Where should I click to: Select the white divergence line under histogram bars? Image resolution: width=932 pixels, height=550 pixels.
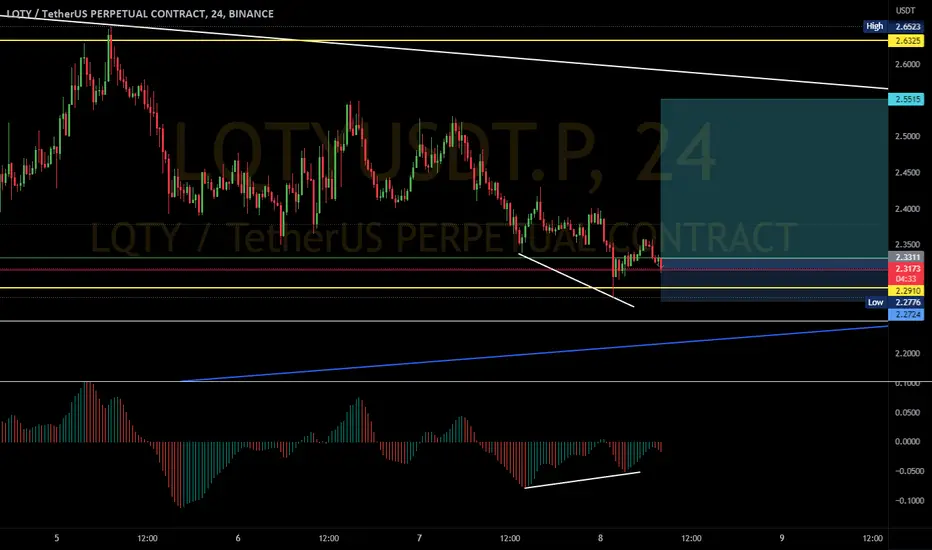tap(582, 480)
